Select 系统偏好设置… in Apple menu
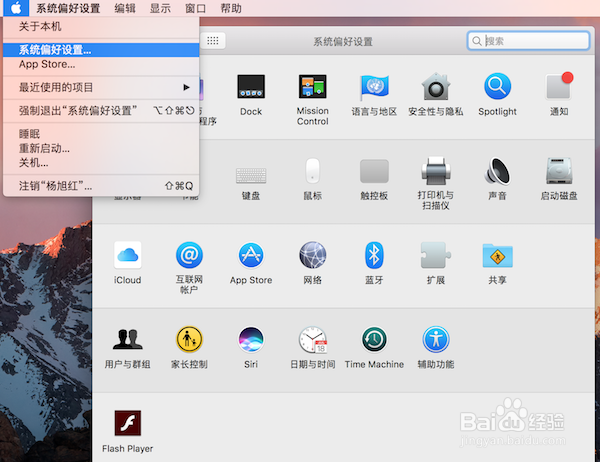Viewport: 600px width, 462px height. click(101, 50)
